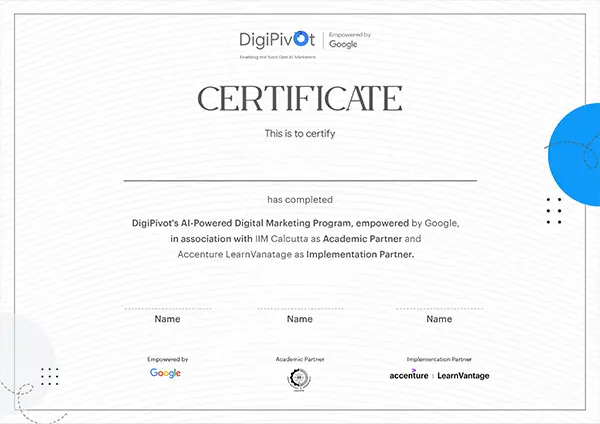Click the LearnVantage logo text
Viewport: 600px width, 424px height.
pos(463,376)
